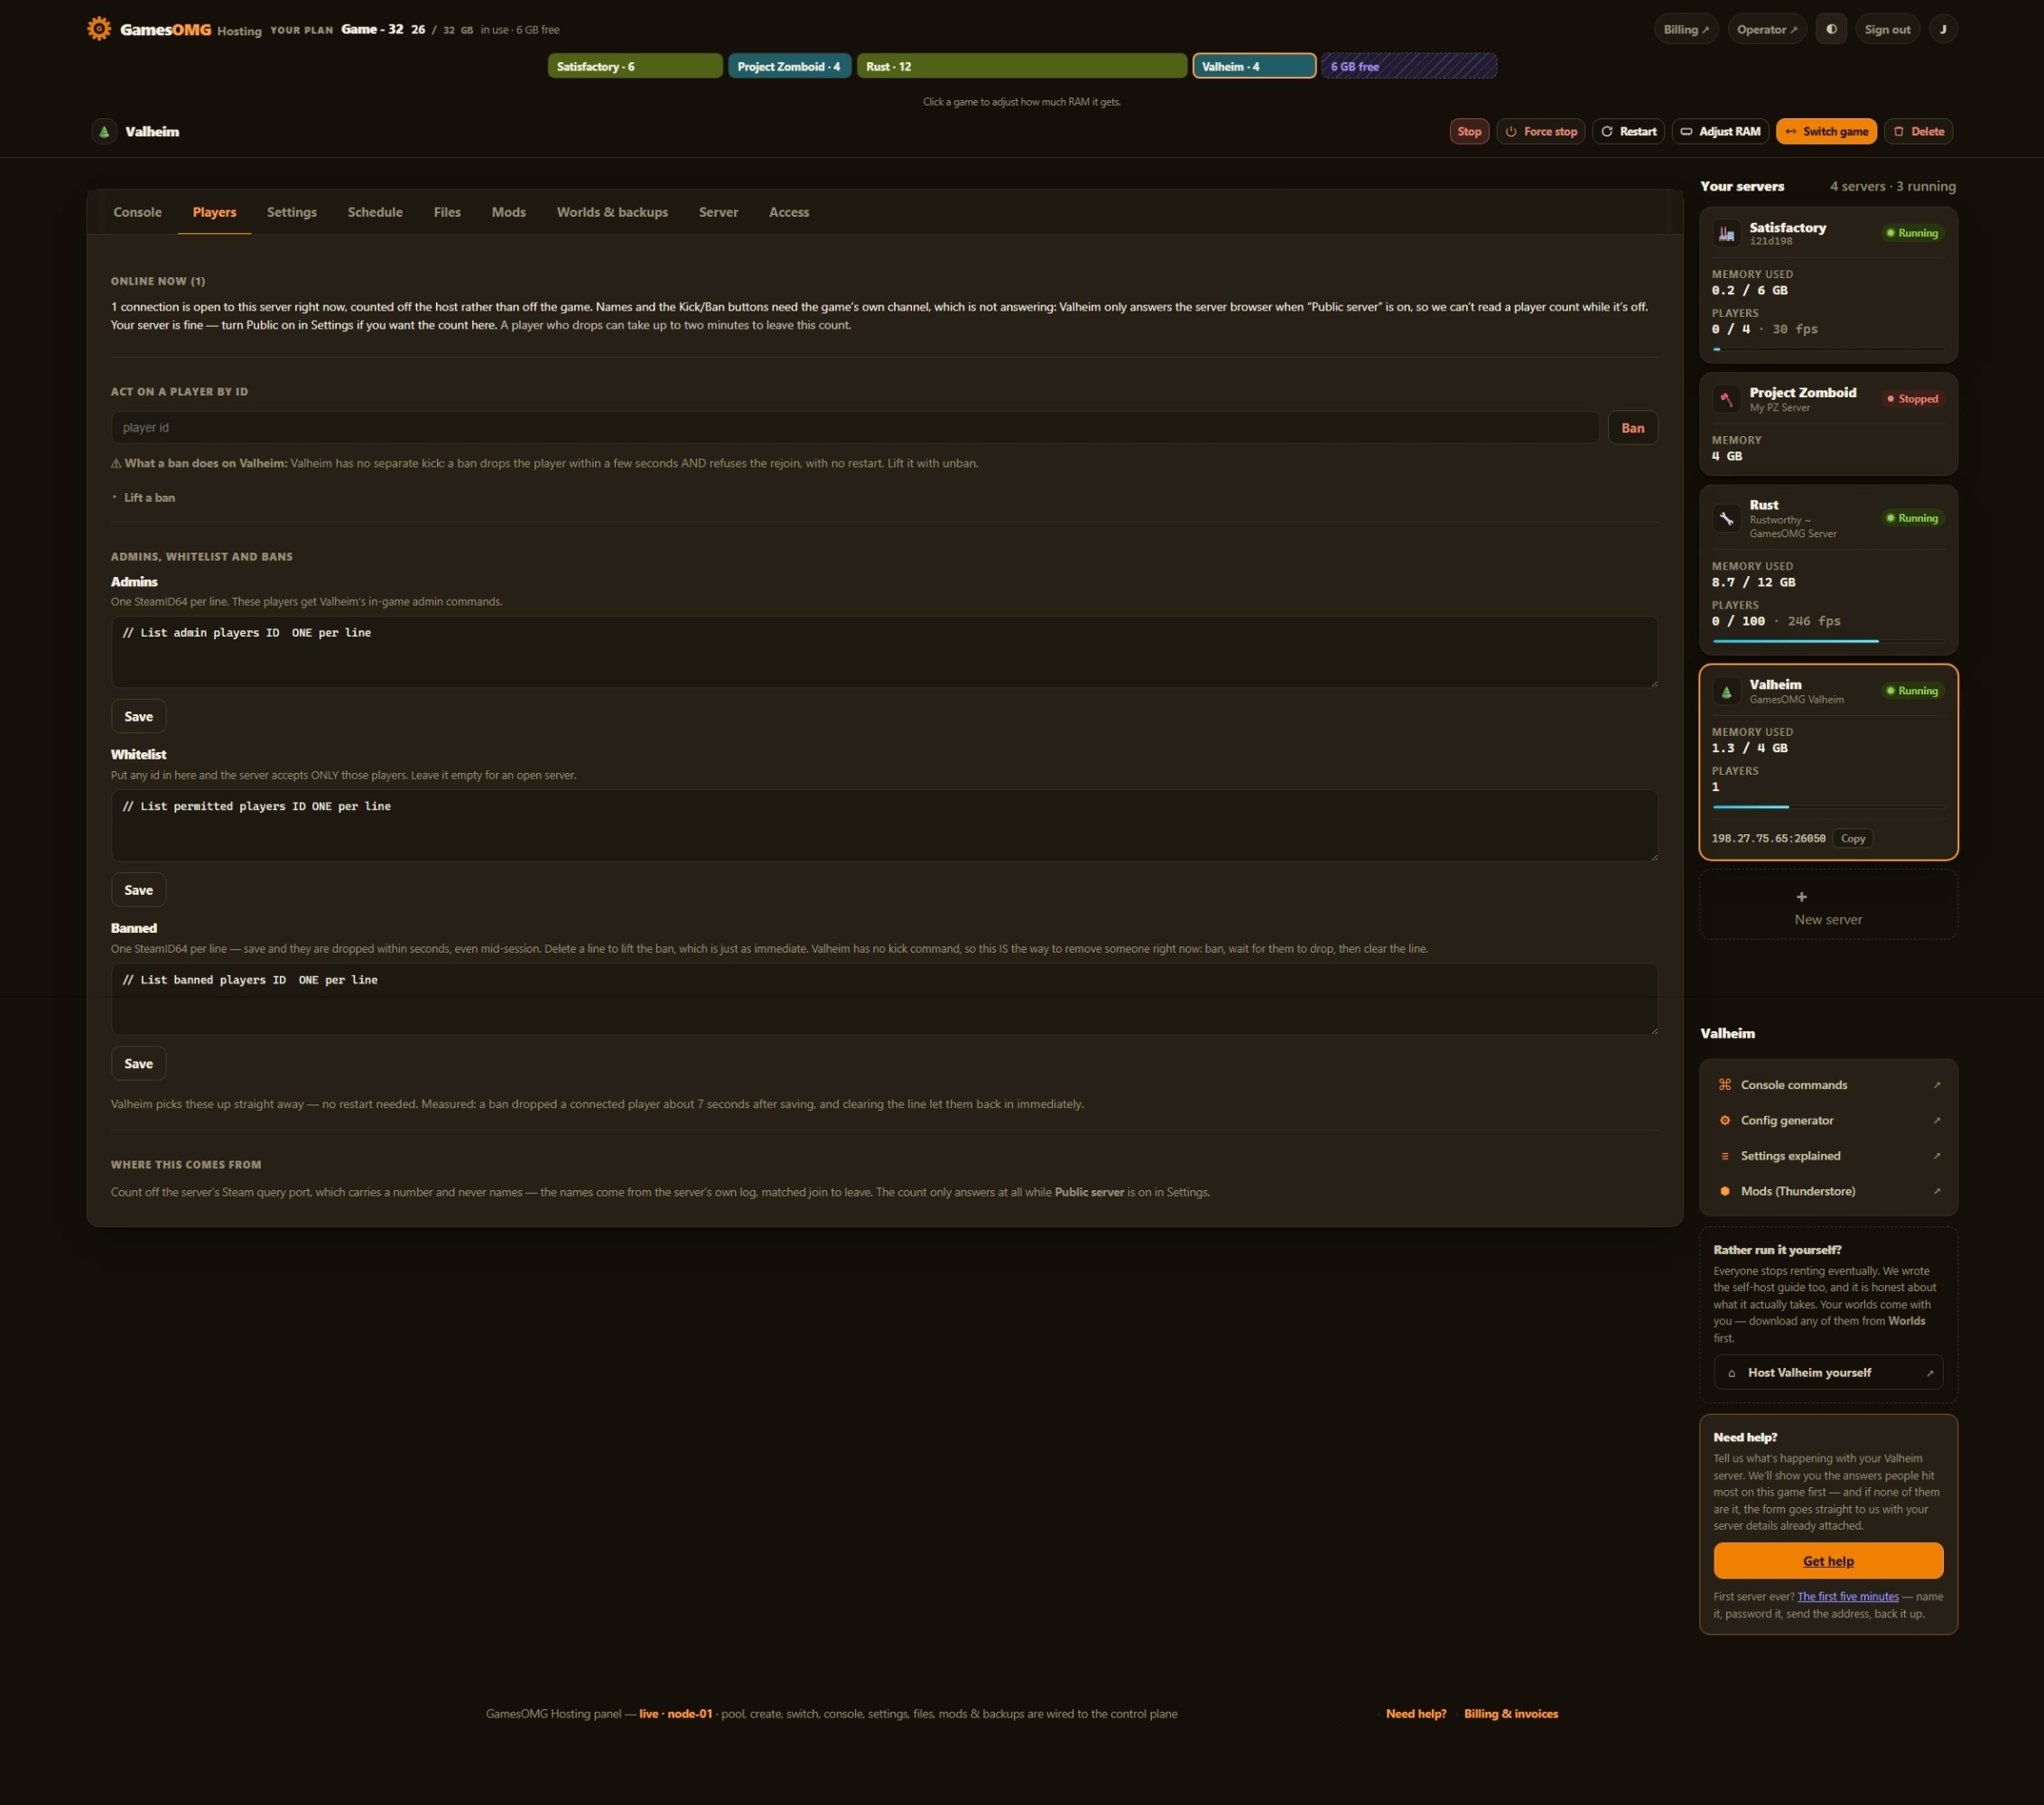The width and height of the screenshot is (2044, 1805).
Task: Open The first five minutes link
Action: coord(1847,1597)
